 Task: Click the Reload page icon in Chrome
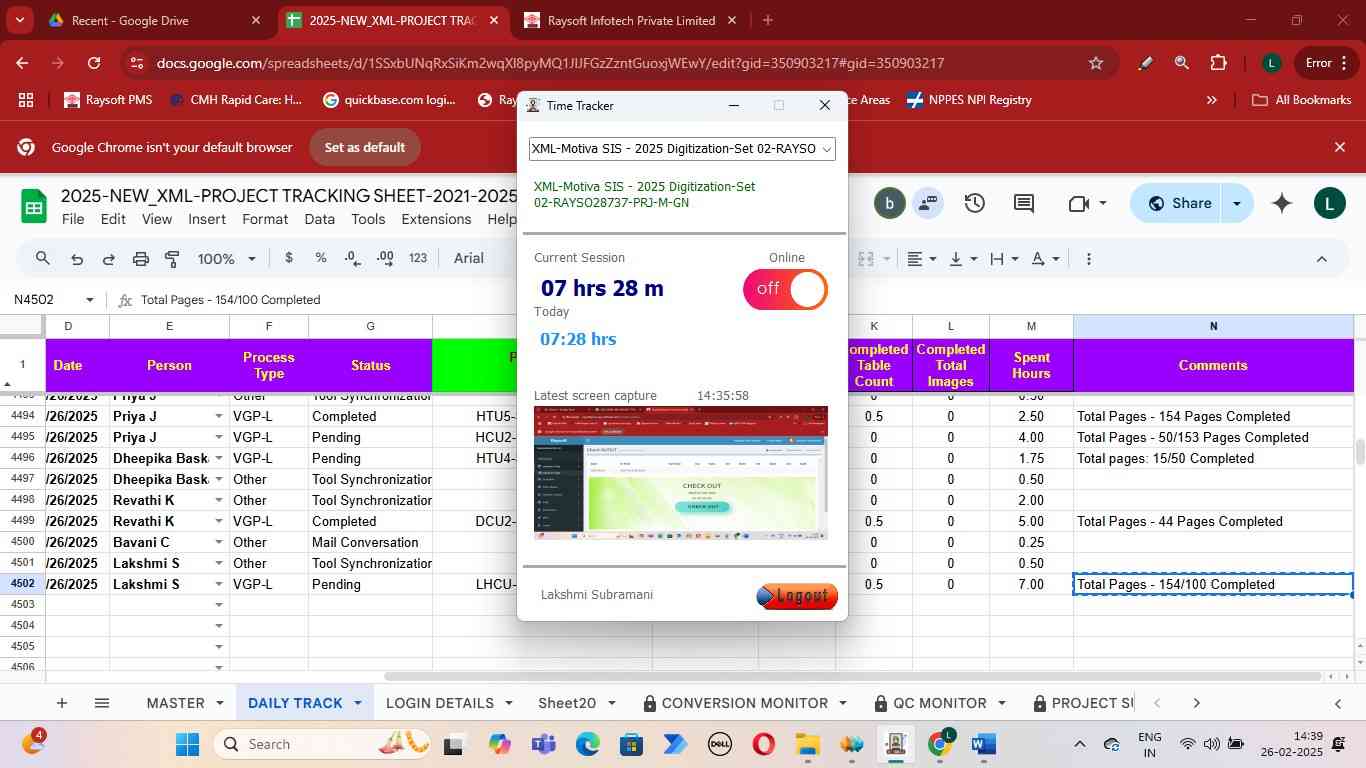tap(94, 63)
